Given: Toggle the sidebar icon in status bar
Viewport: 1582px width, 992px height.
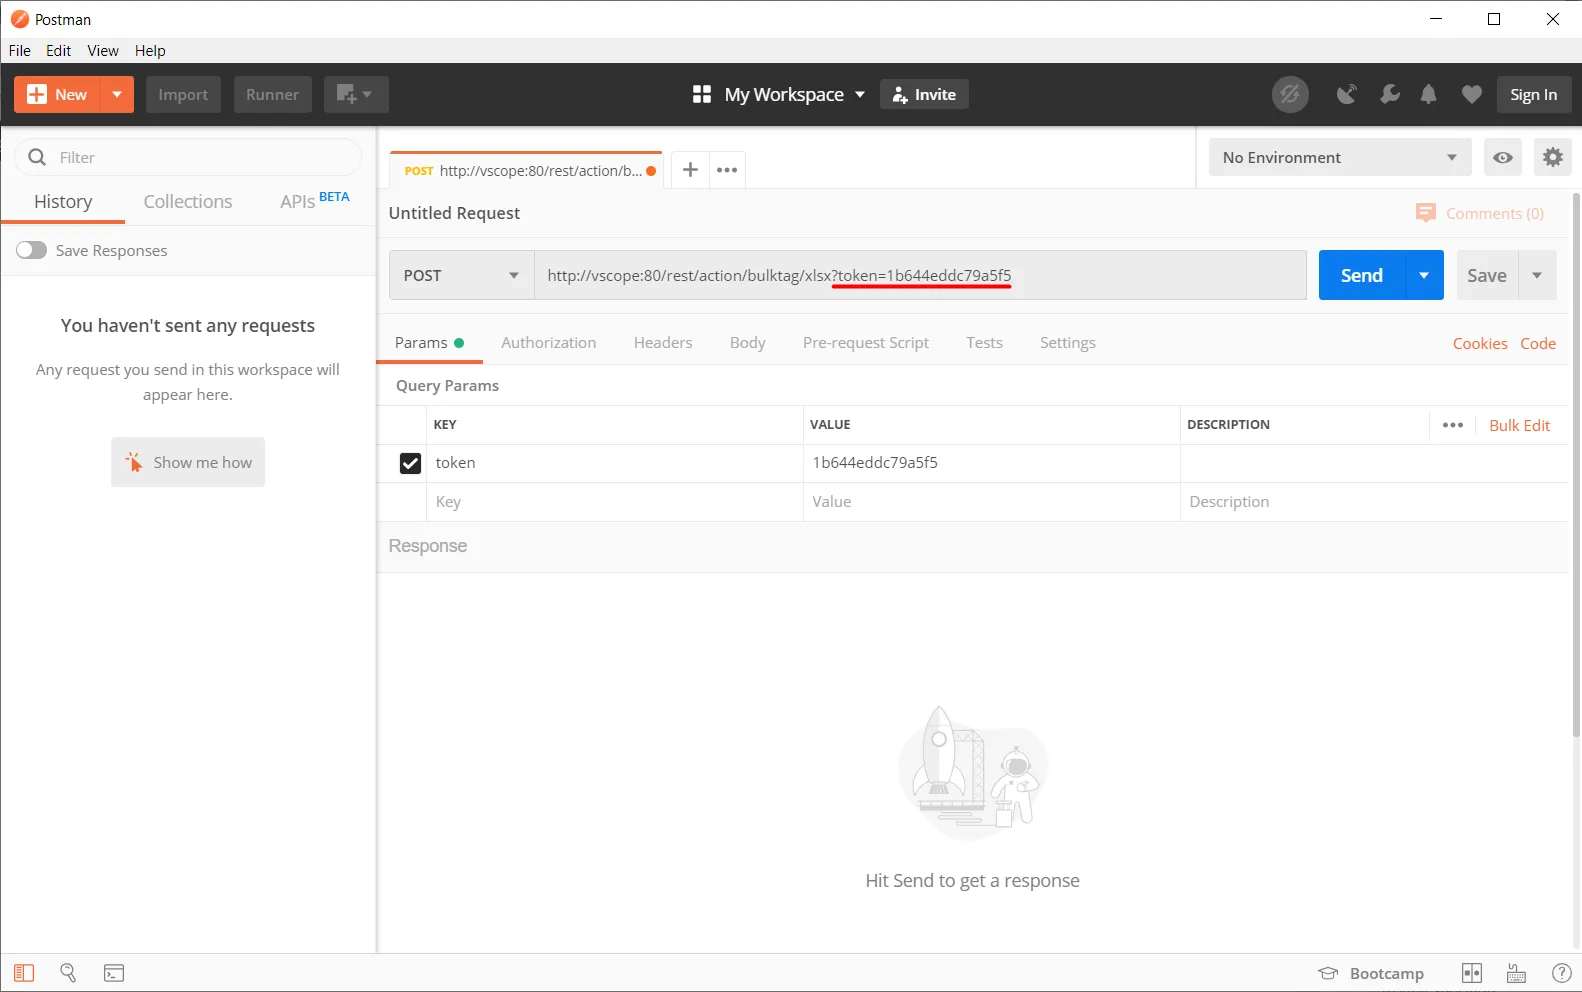Looking at the screenshot, I should 24,973.
